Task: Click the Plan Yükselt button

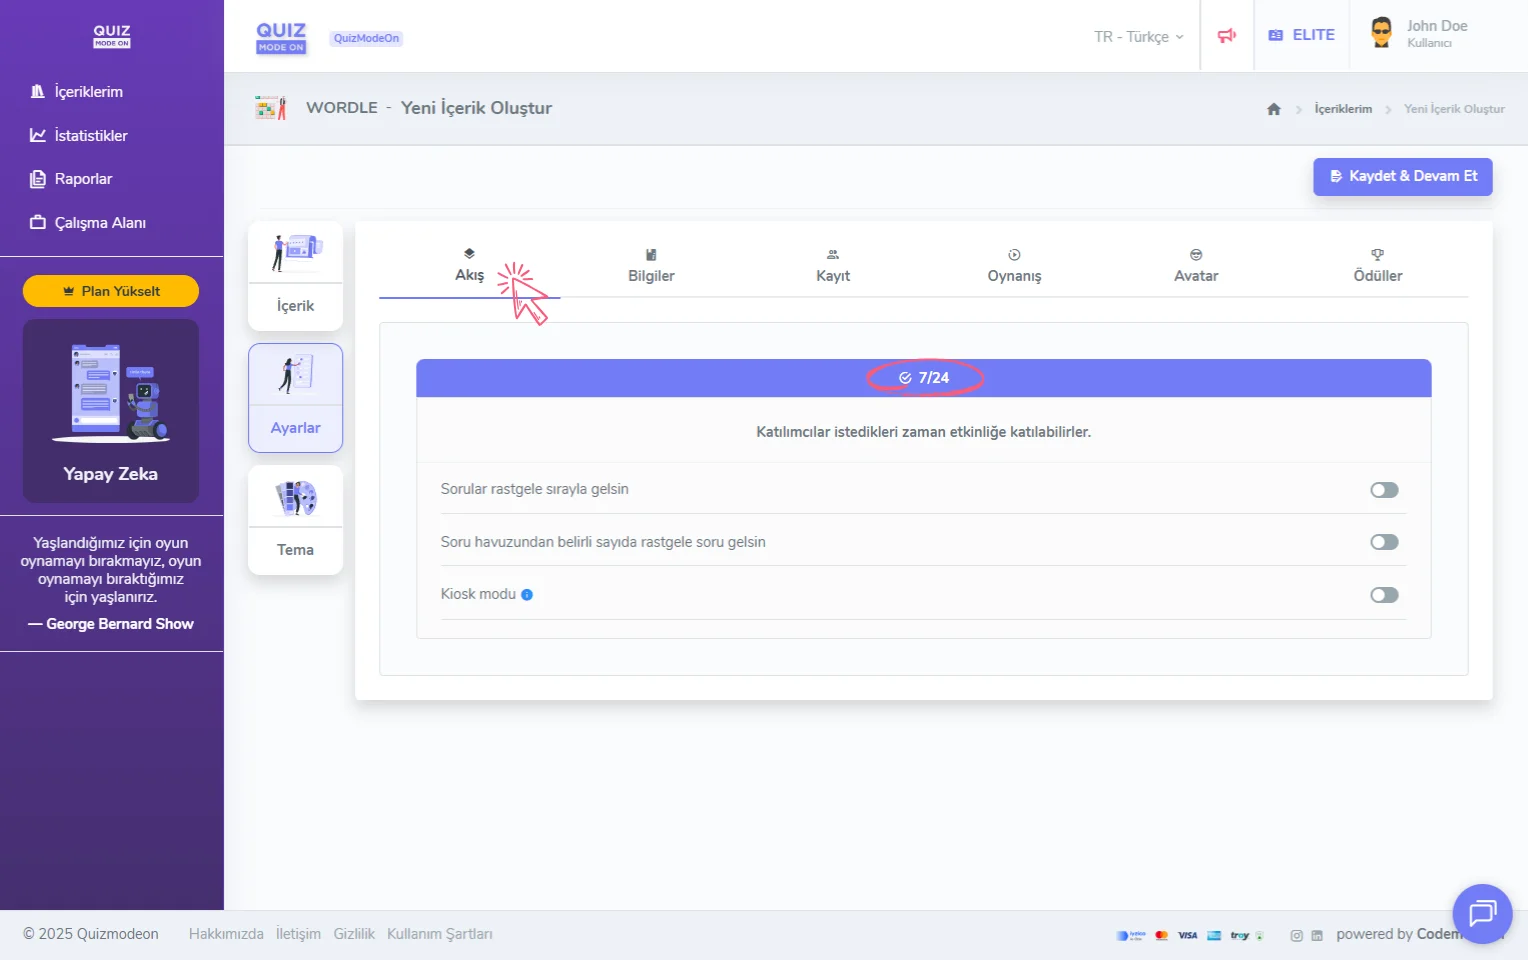Action: pyautogui.click(x=111, y=291)
